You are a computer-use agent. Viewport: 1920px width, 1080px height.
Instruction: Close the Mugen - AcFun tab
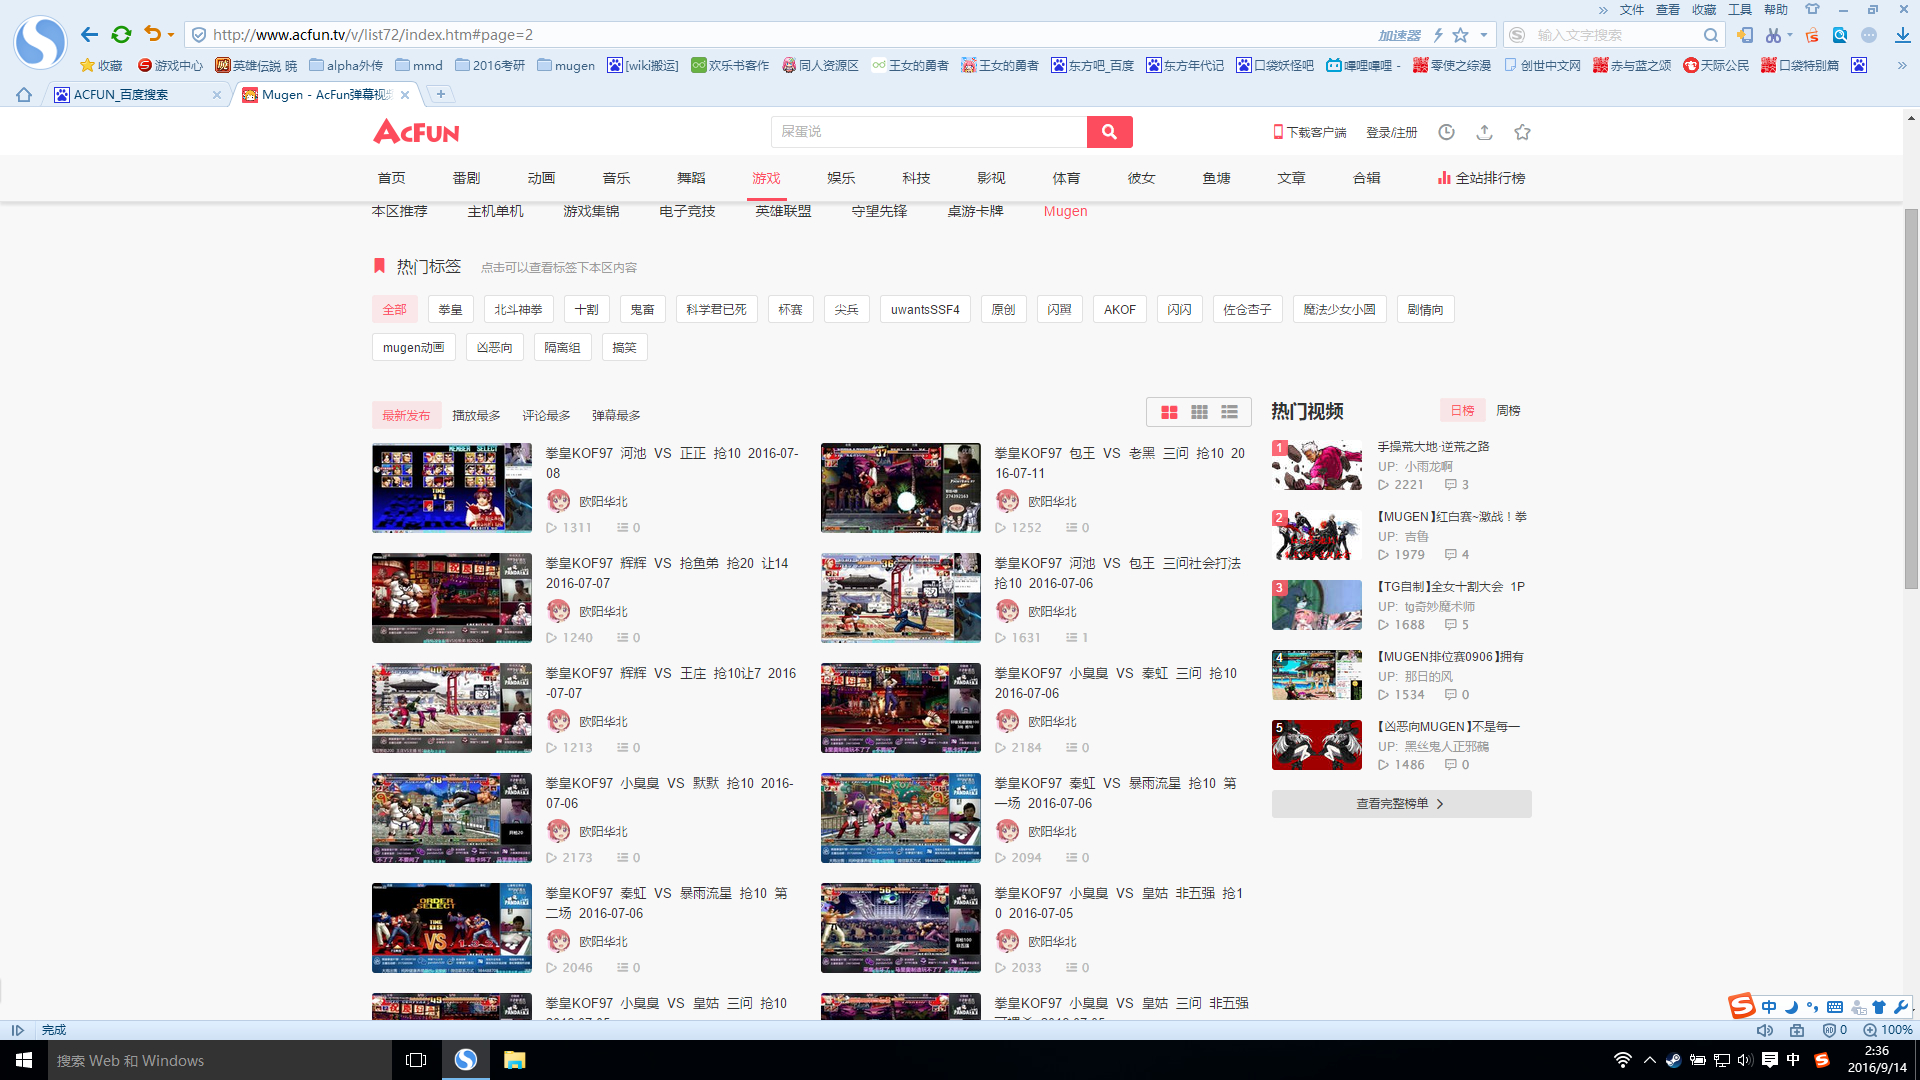[405, 95]
